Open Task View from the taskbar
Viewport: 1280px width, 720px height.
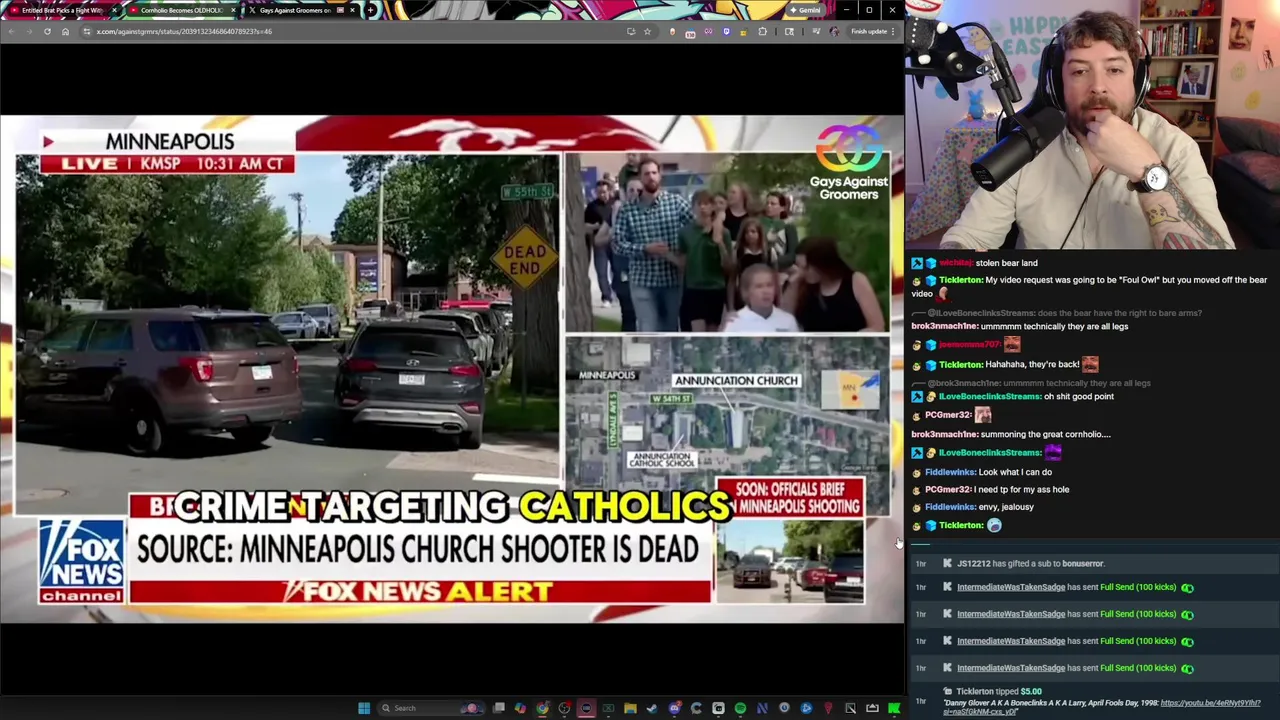click(x=498, y=708)
